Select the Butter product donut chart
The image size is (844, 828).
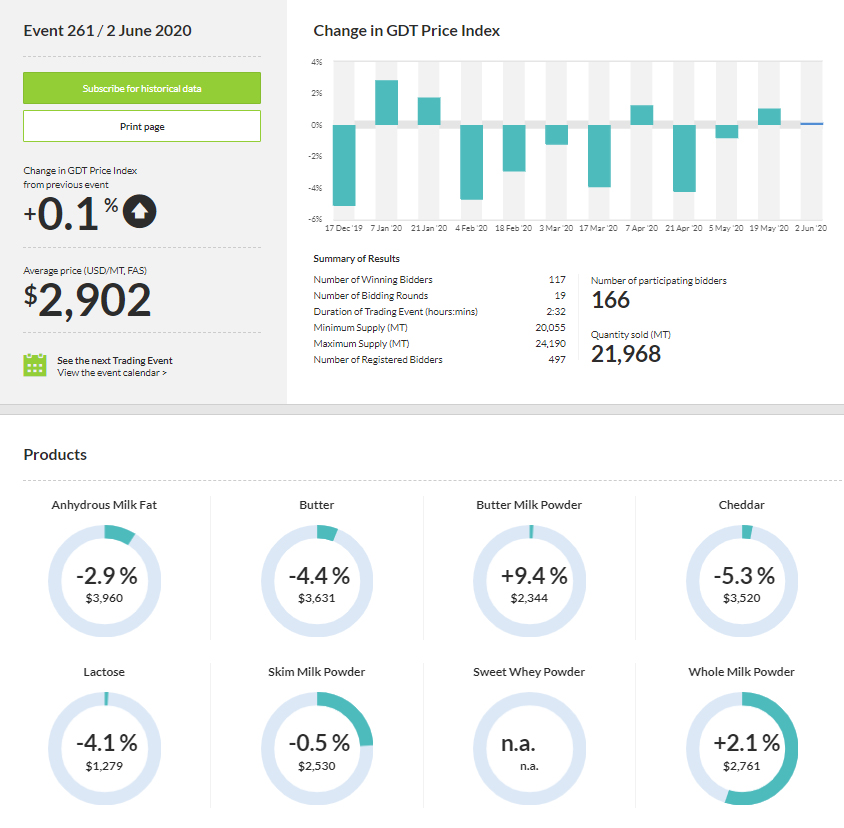pos(317,580)
